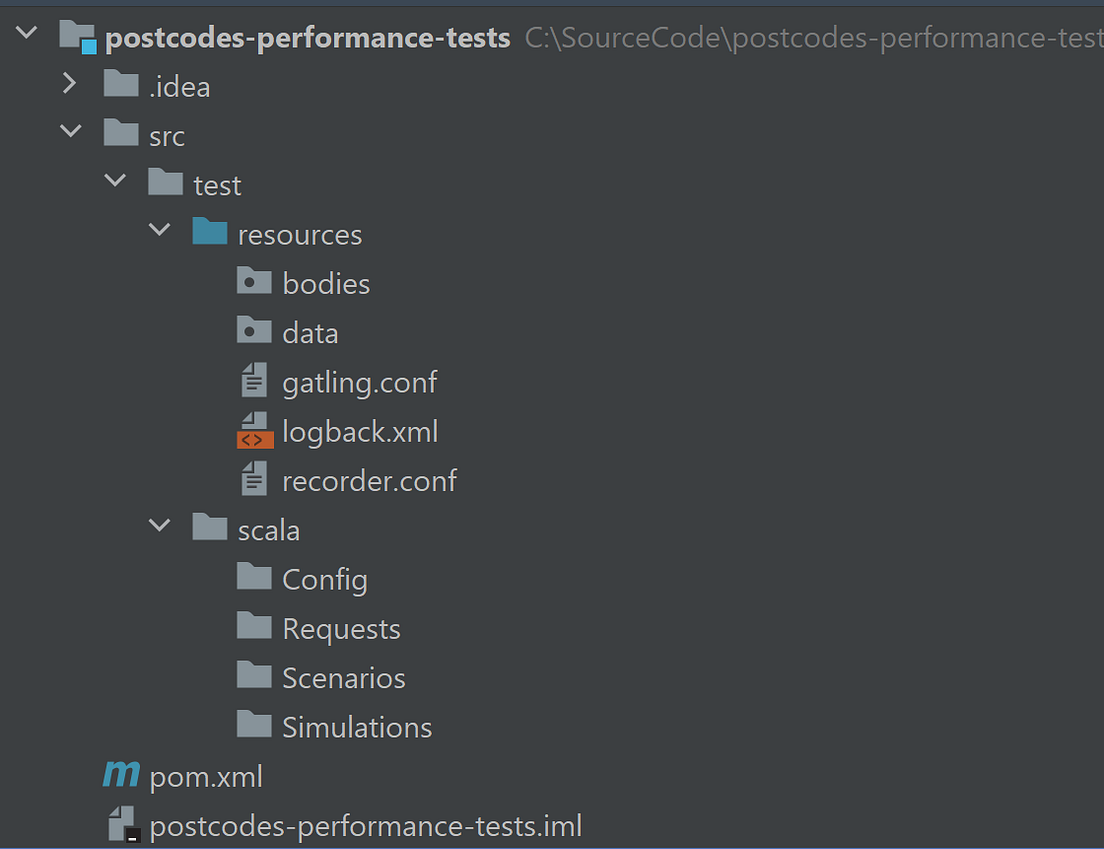
Task: Select the Config folder
Action: point(325,578)
